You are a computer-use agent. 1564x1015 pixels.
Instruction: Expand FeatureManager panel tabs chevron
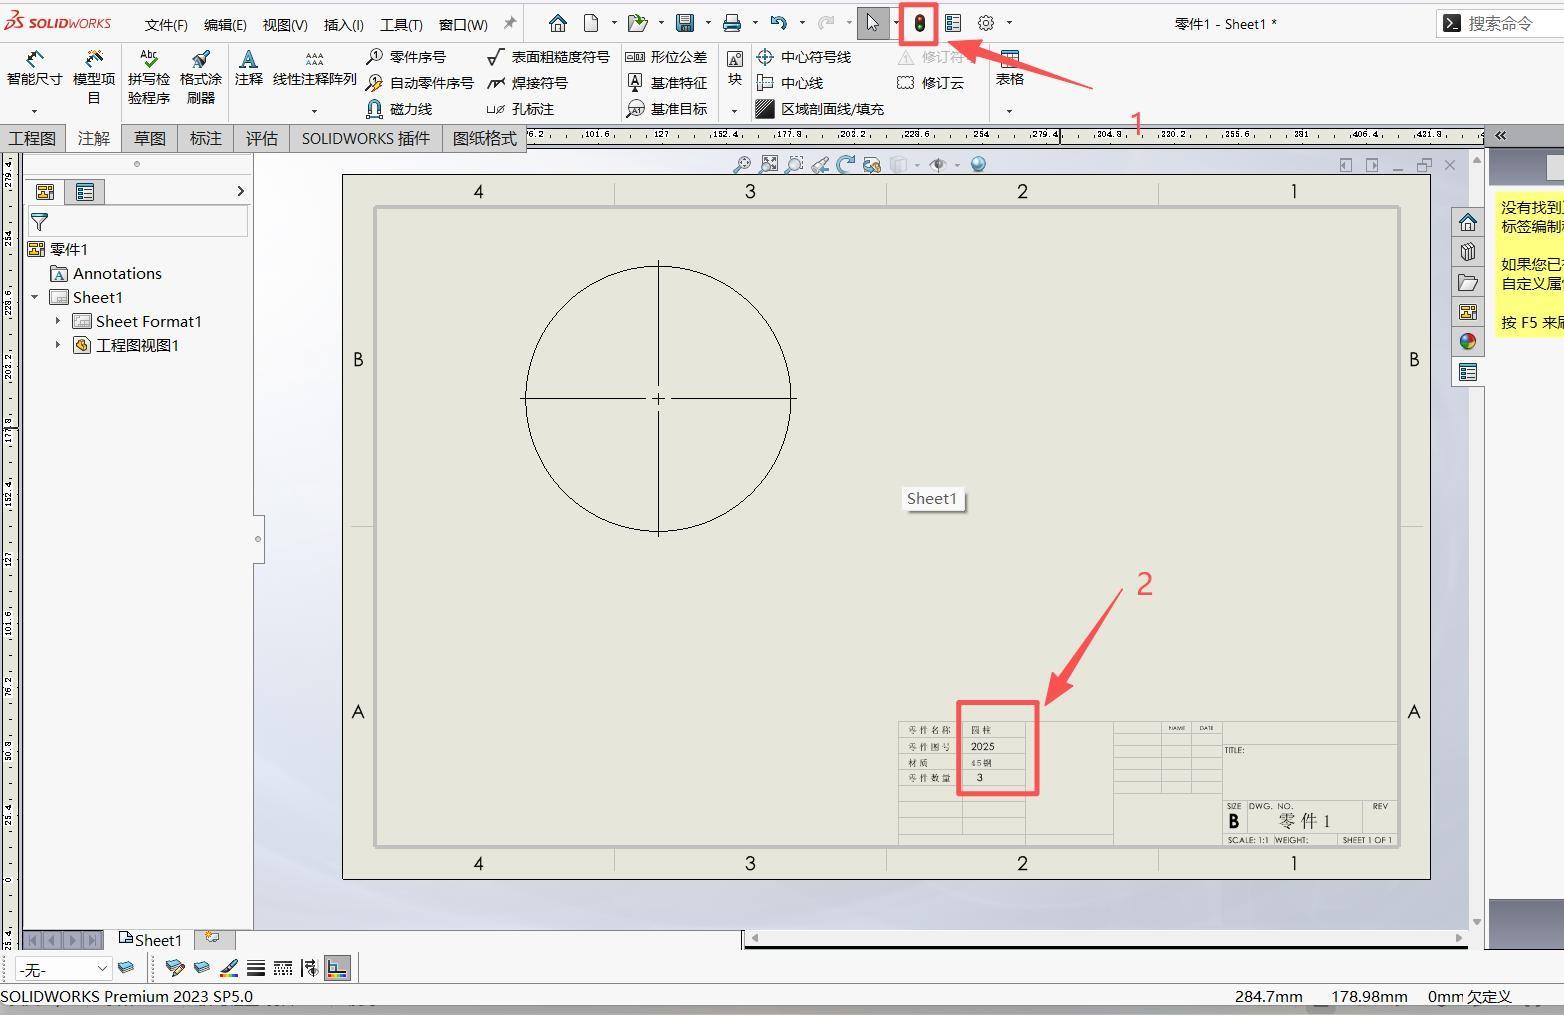[x=240, y=191]
